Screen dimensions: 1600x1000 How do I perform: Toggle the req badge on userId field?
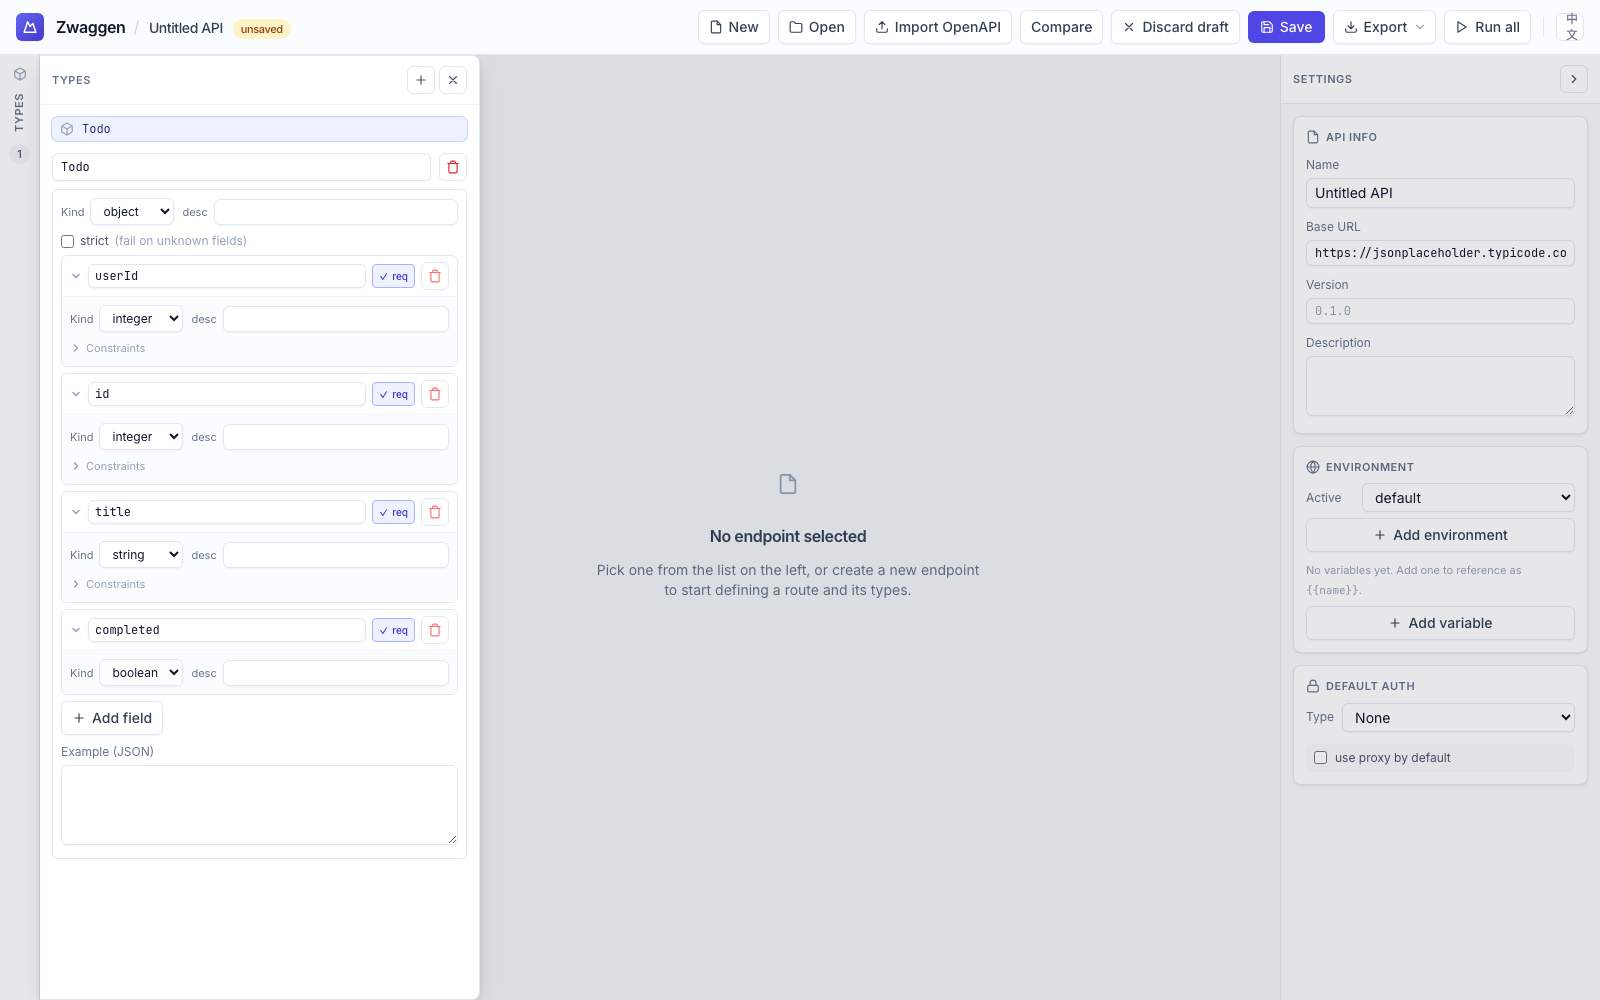(393, 276)
